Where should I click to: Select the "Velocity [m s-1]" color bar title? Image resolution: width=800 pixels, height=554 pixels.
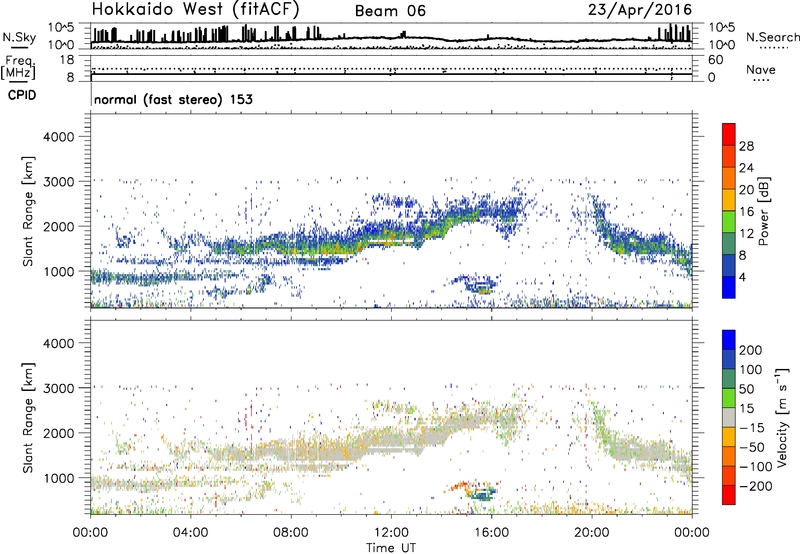tap(781, 417)
